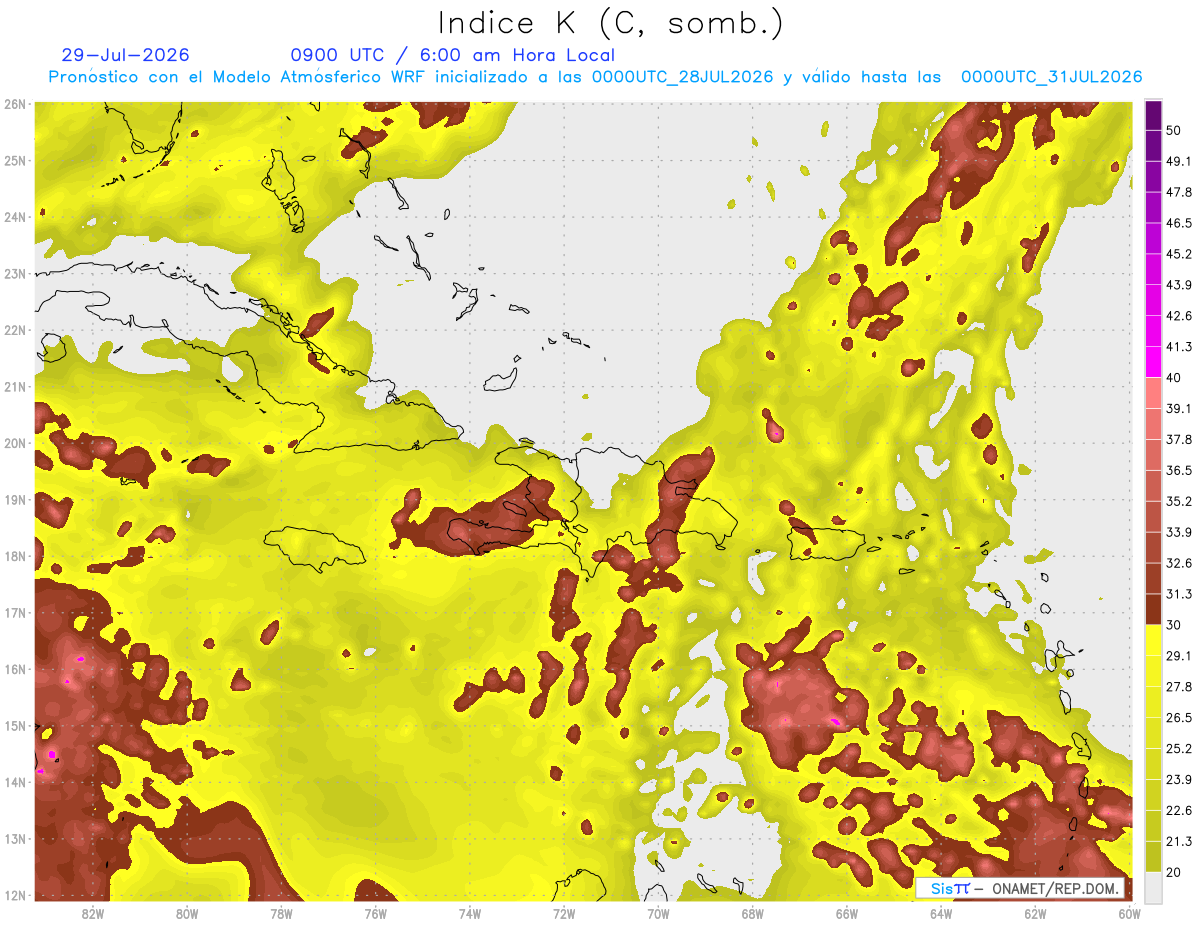
Task: Click the top dark purple colorbar segment above 50
Action: [x=1153, y=115]
